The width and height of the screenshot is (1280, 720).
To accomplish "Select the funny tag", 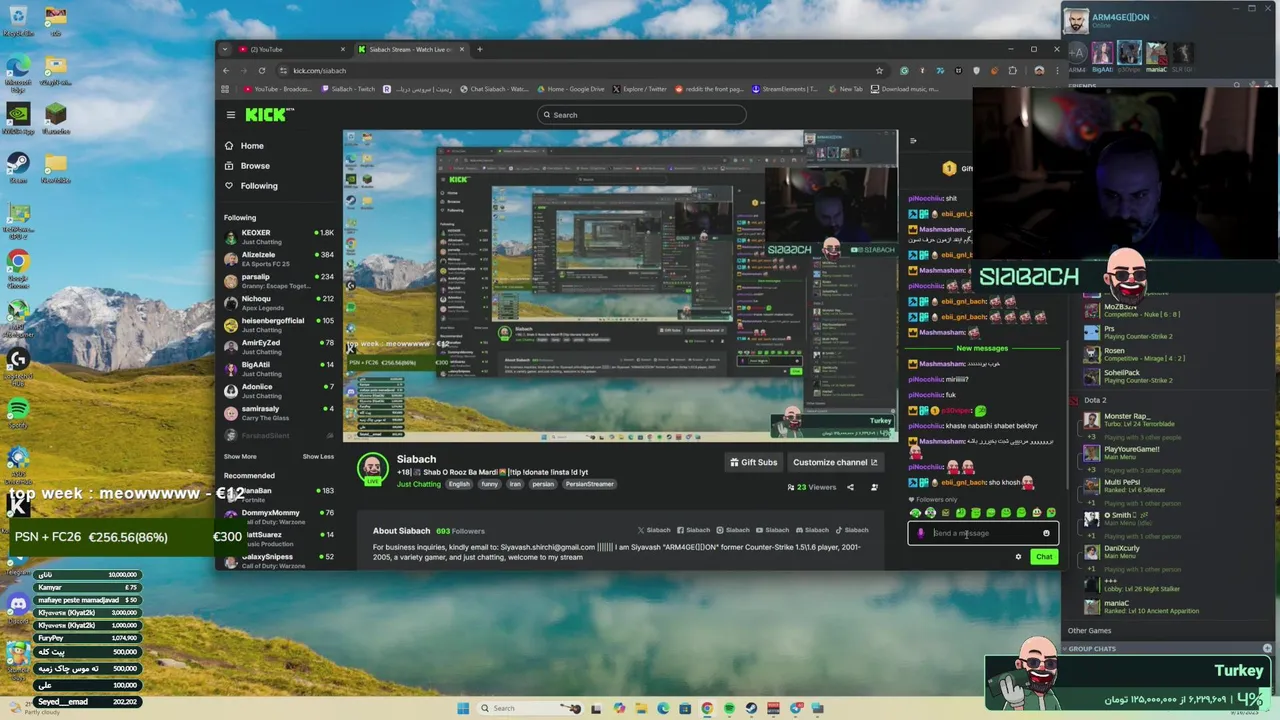I will pos(489,484).
